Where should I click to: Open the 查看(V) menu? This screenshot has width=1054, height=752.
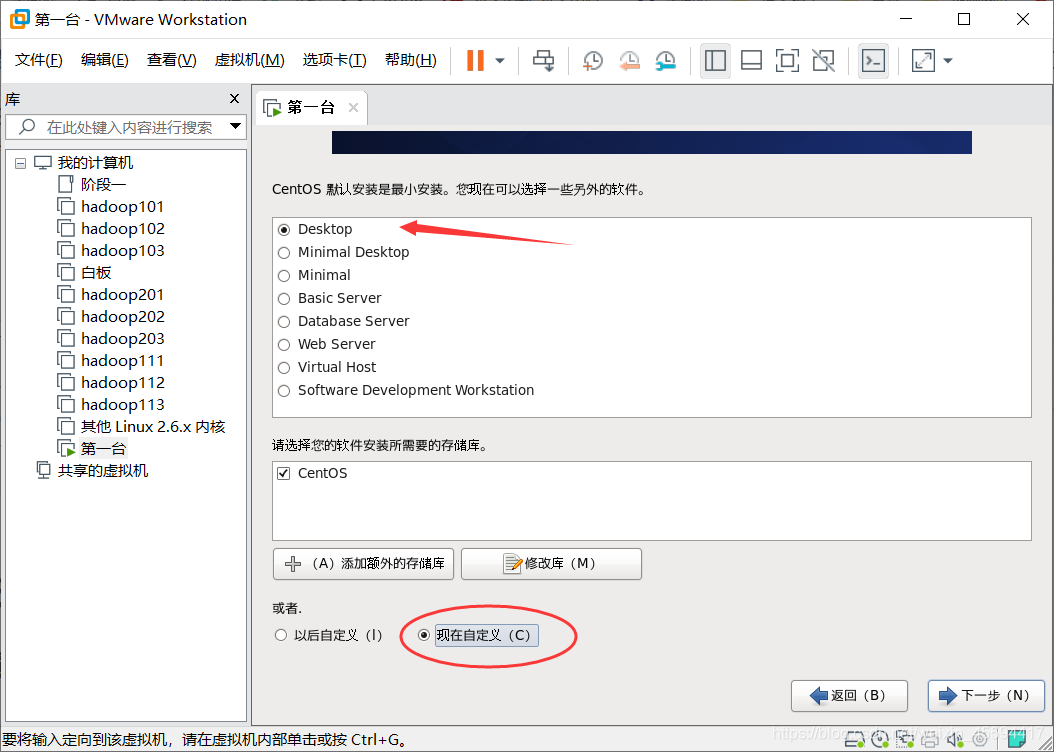(x=171, y=60)
